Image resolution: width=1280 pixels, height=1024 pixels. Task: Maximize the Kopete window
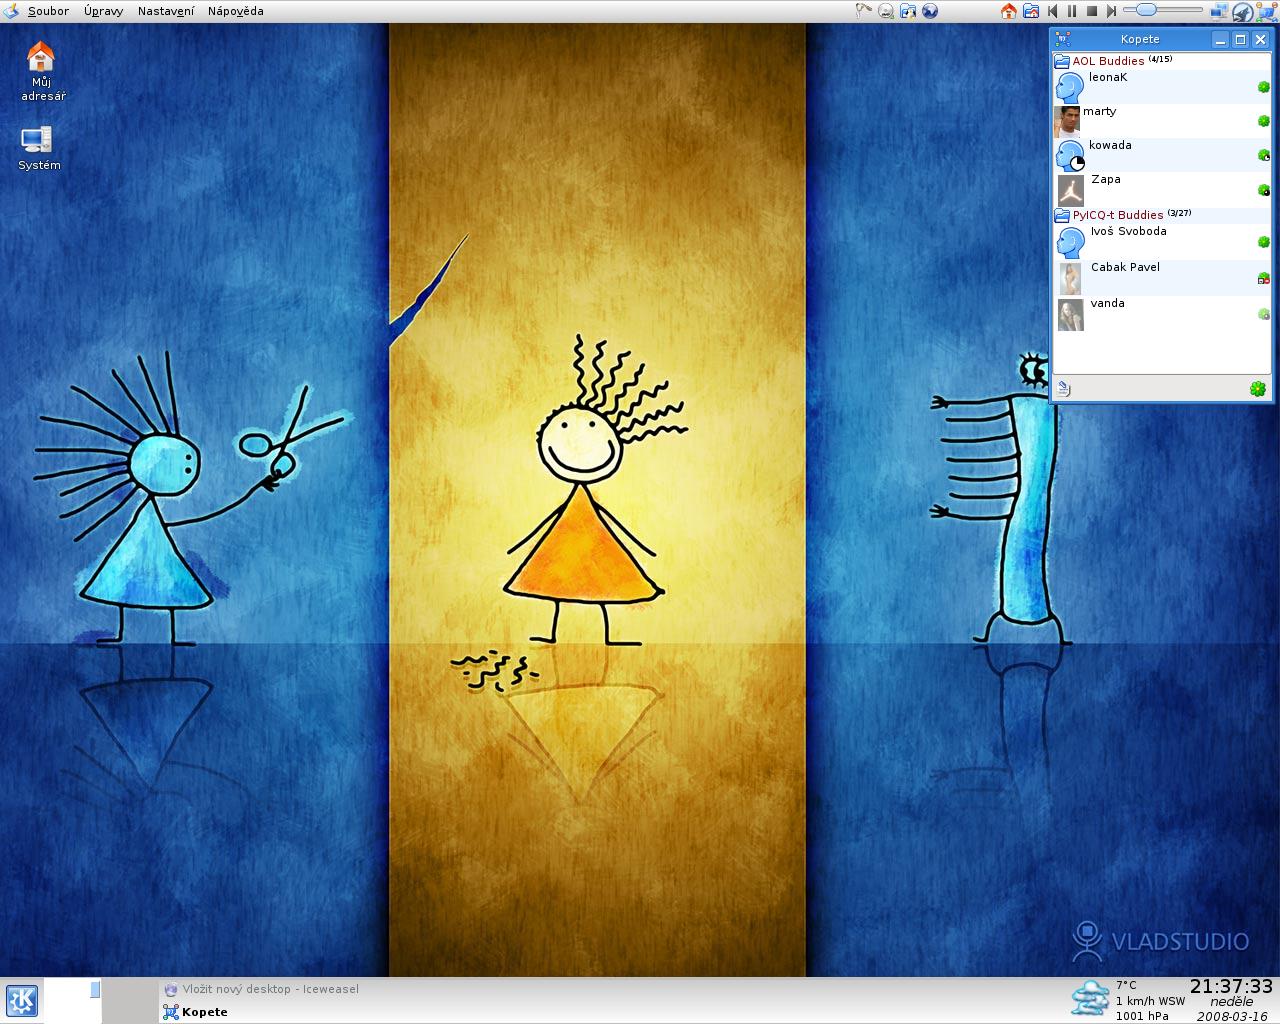pos(1240,39)
